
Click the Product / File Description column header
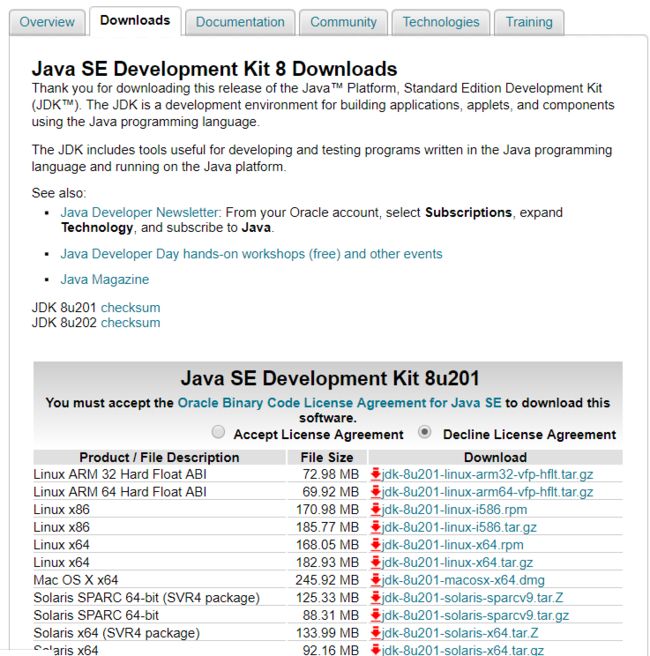(159, 457)
